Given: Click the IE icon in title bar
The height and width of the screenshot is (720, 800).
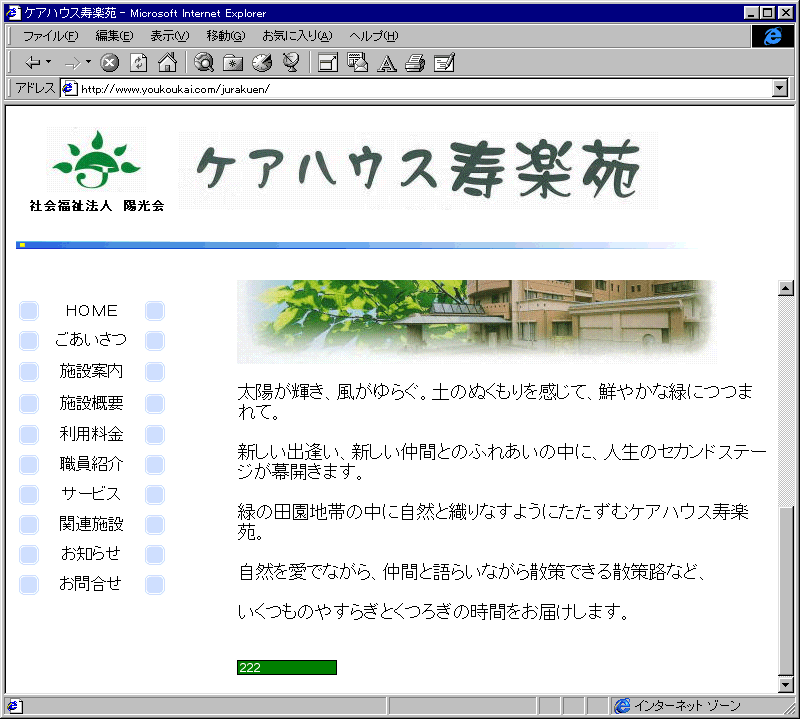Looking at the screenshot, I should [x=13, y=13].
